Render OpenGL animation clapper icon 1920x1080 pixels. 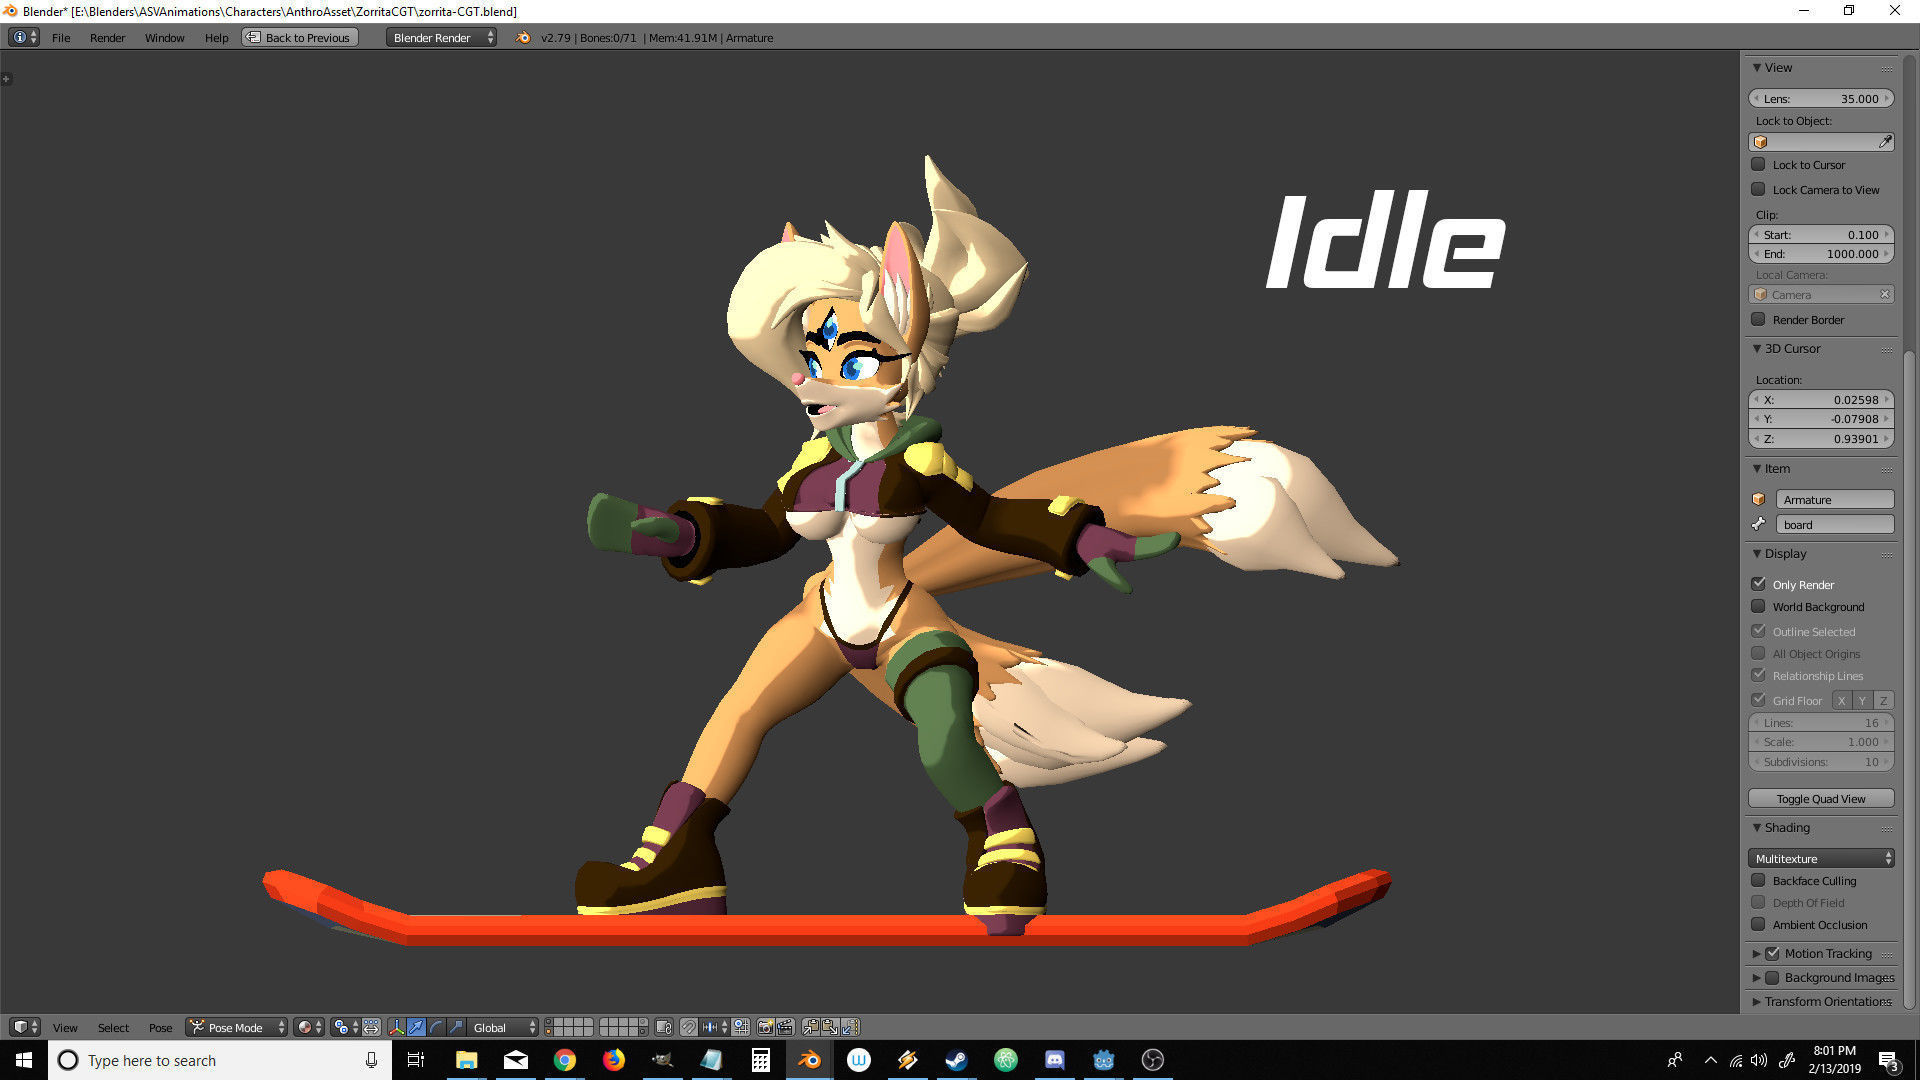coord(785,1027)
